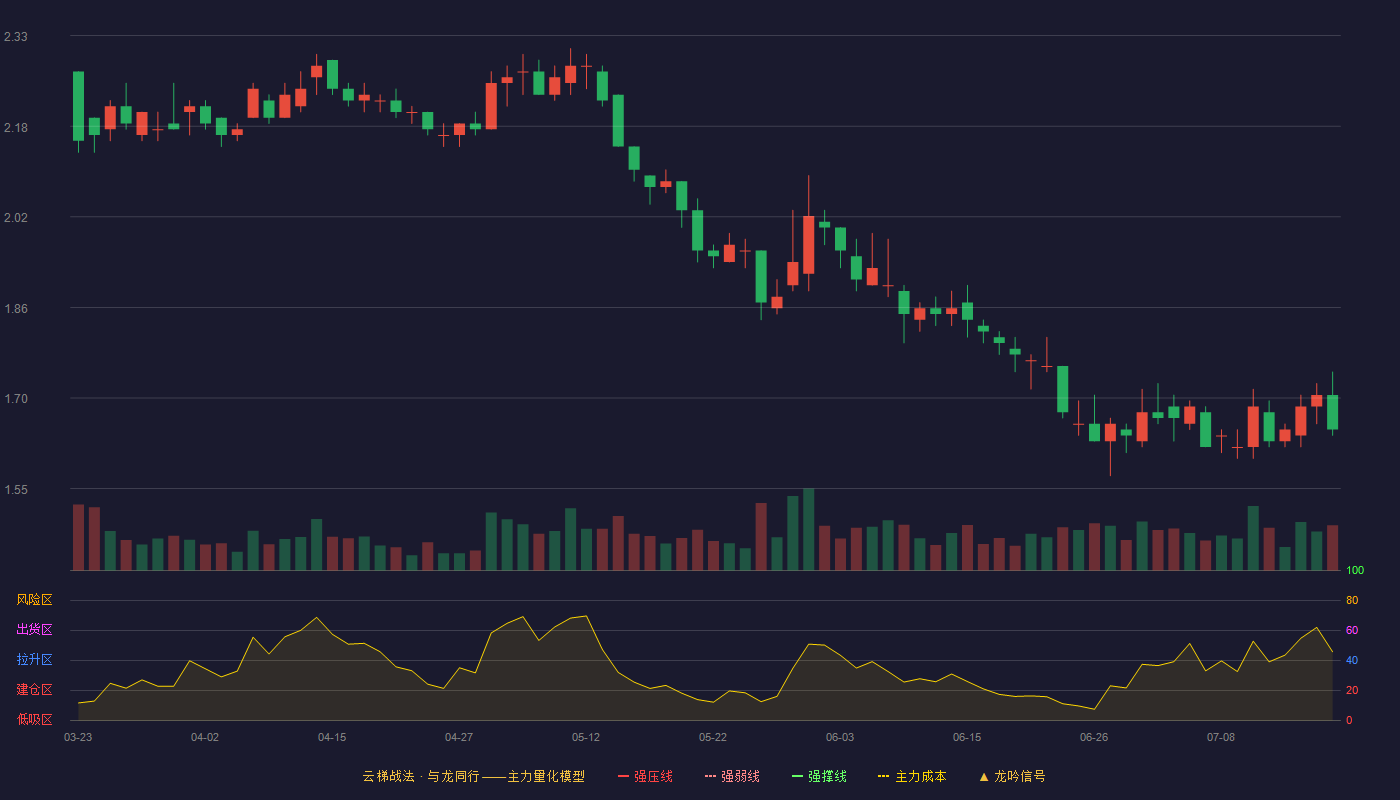Click the last green candlestick on the right
1400x800 pixels.
1332,412
